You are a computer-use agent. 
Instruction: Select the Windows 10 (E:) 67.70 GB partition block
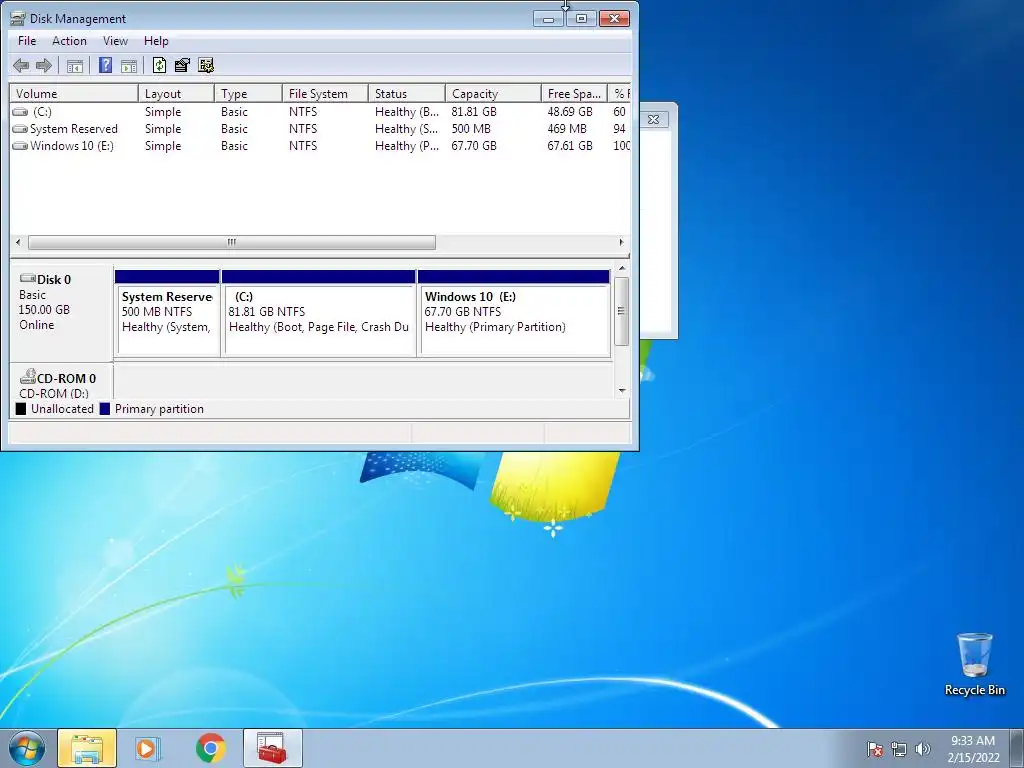point(514,313)
